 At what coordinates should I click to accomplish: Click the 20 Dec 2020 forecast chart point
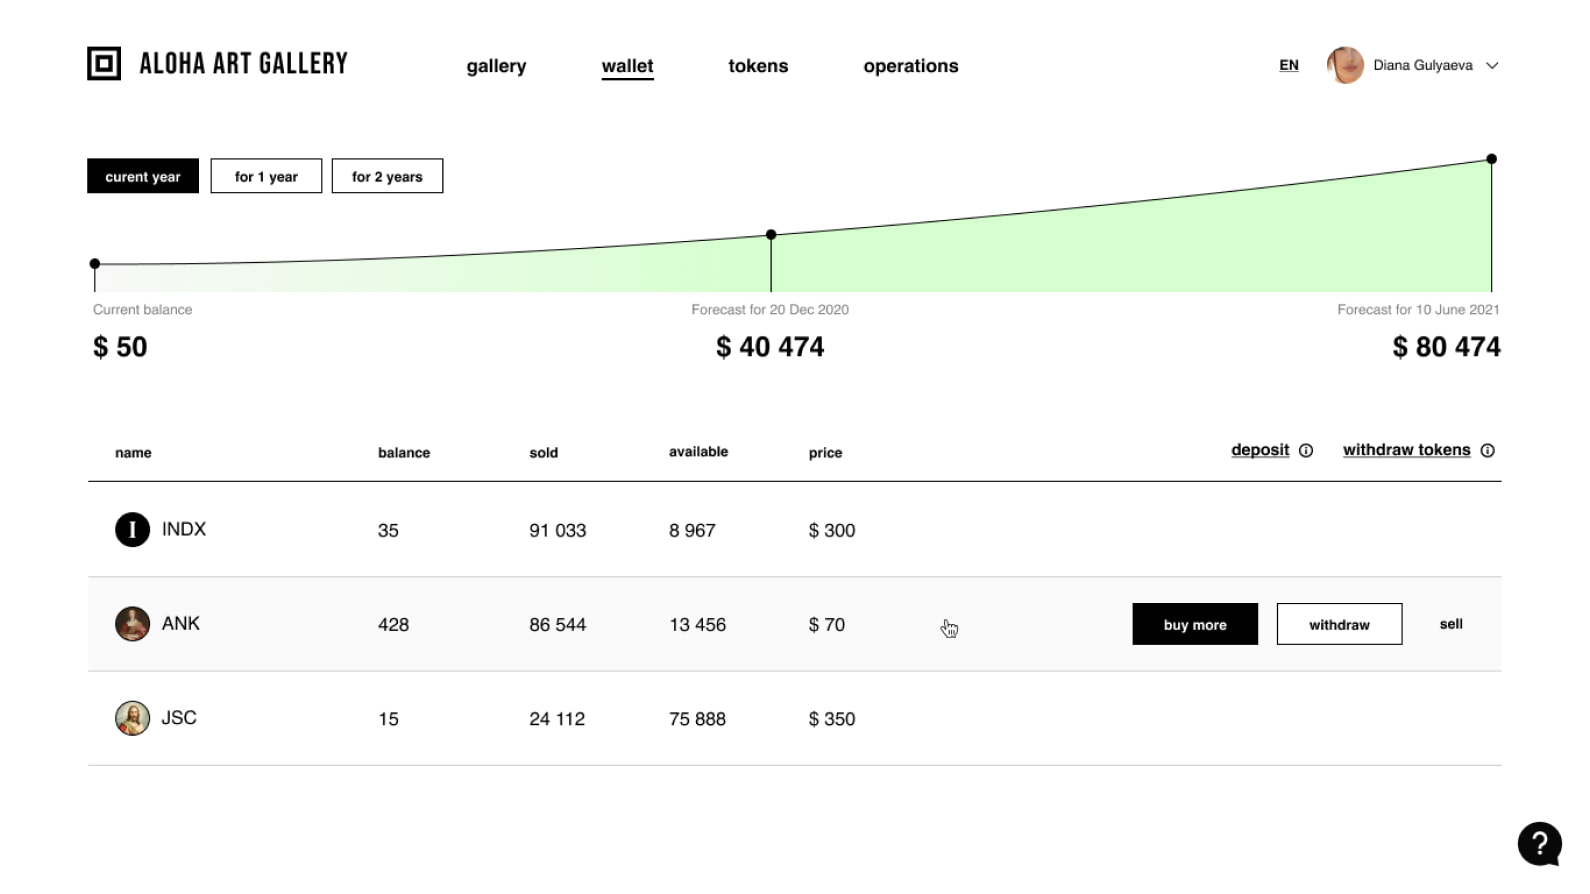(x=771, y=235)
